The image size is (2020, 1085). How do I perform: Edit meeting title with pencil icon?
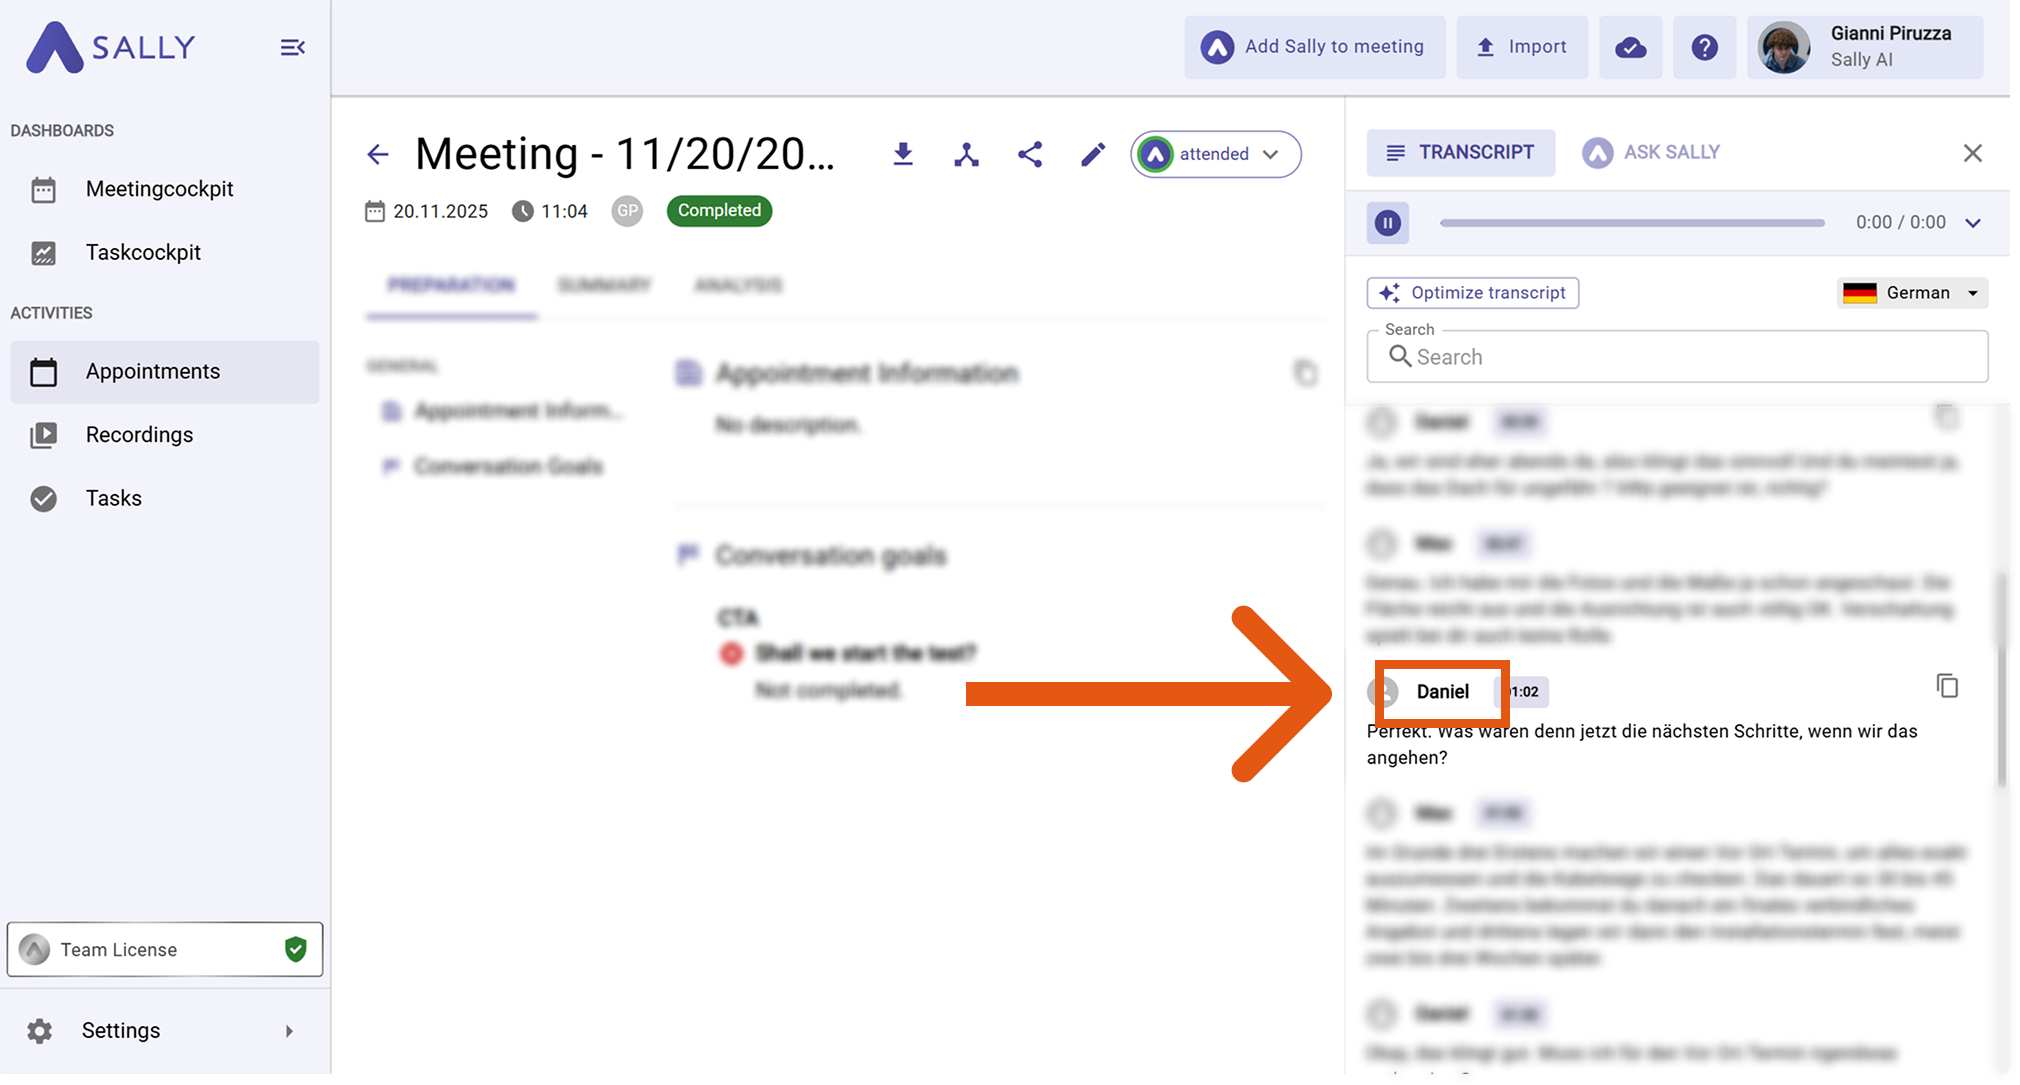point(1093,154)
